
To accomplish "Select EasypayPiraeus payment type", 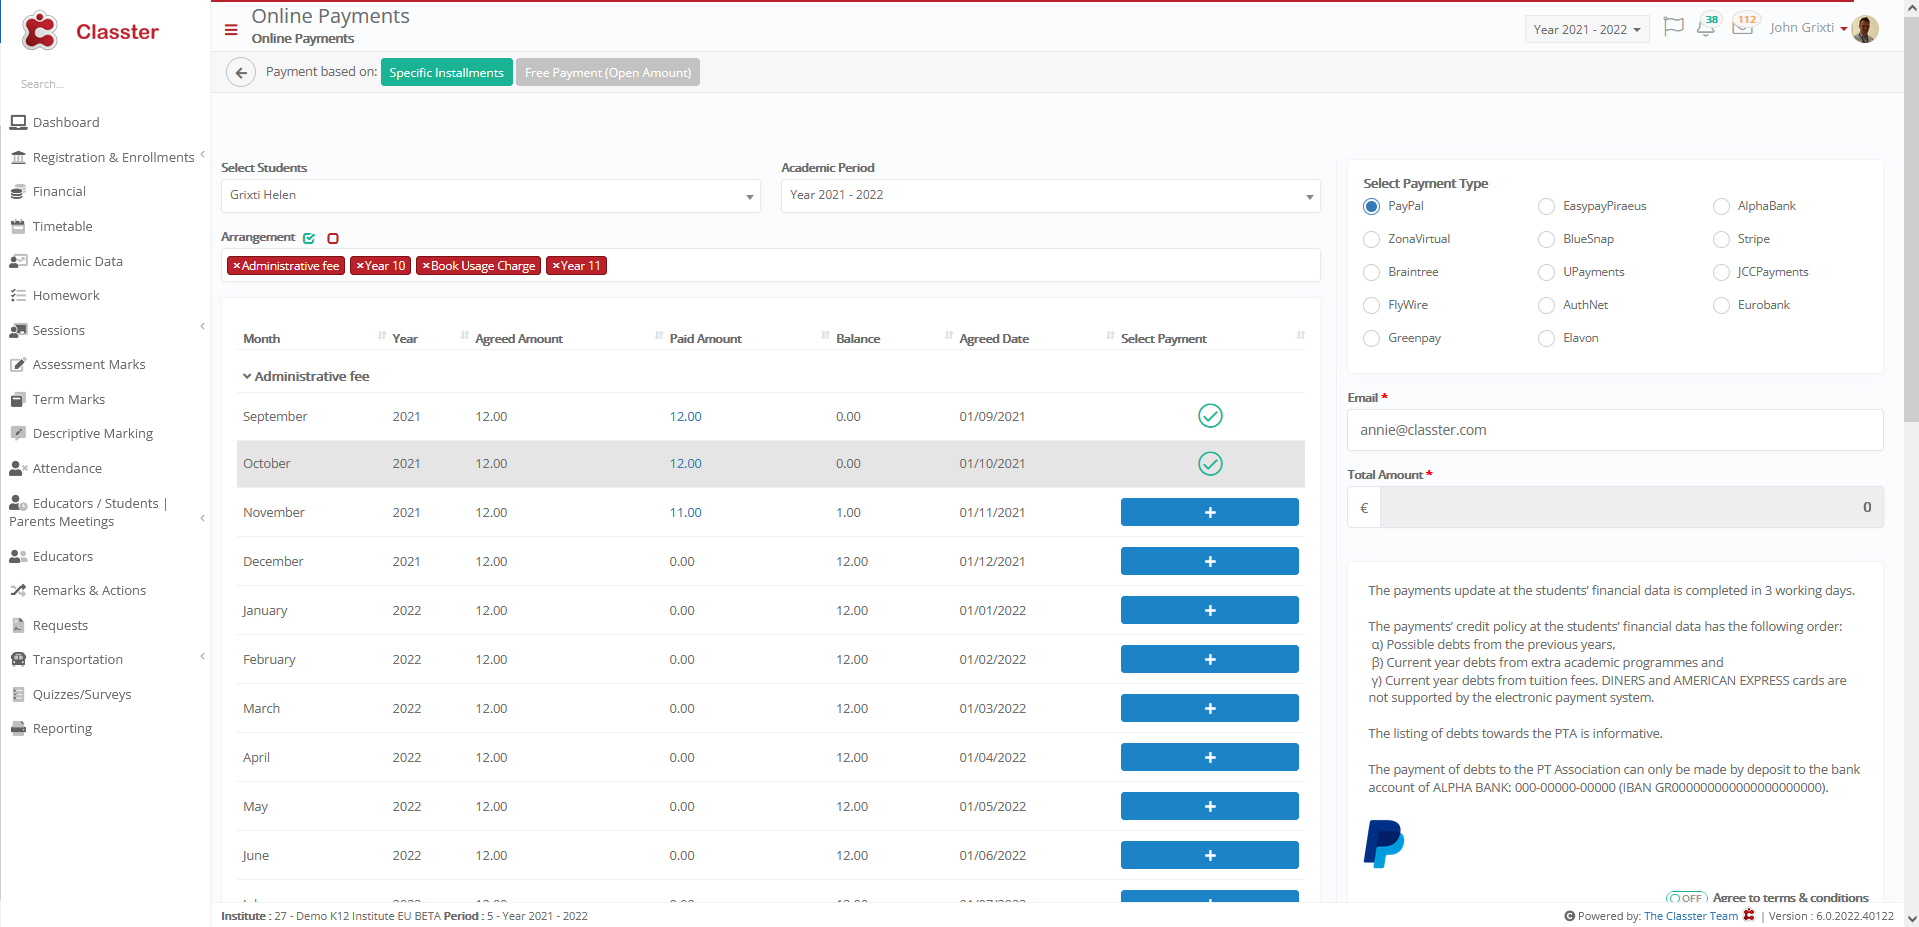I will [x=1546, y=207].
